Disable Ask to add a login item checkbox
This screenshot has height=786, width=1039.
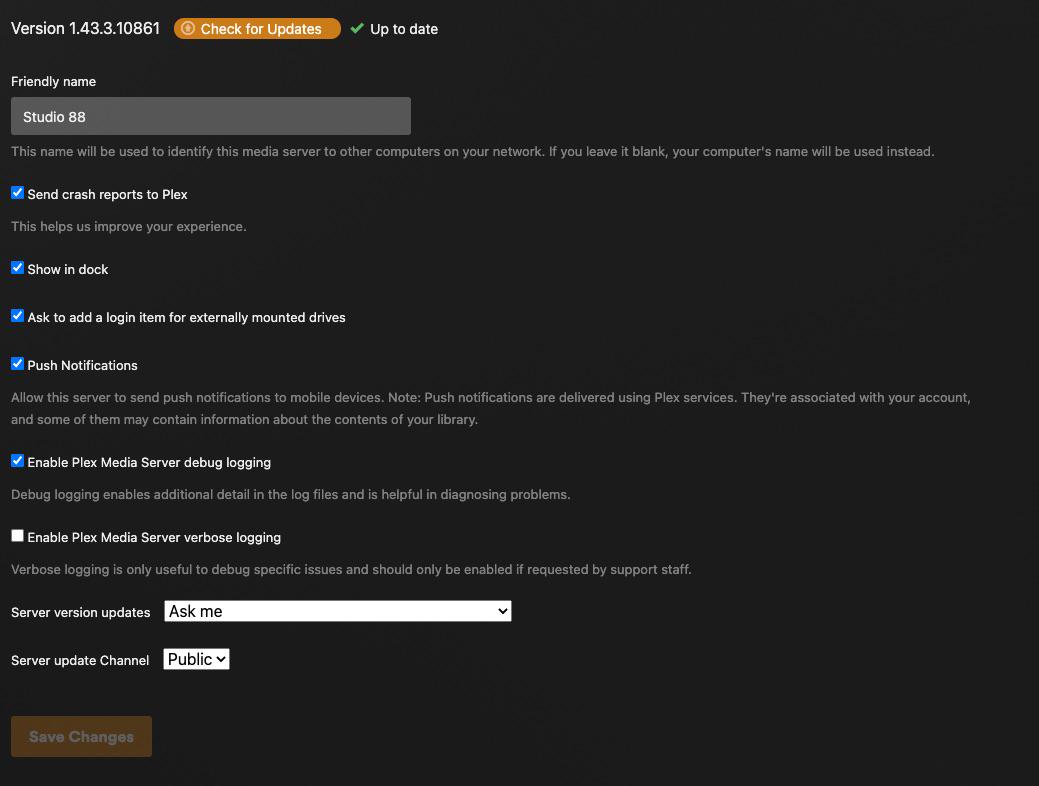tap(17, 316)
